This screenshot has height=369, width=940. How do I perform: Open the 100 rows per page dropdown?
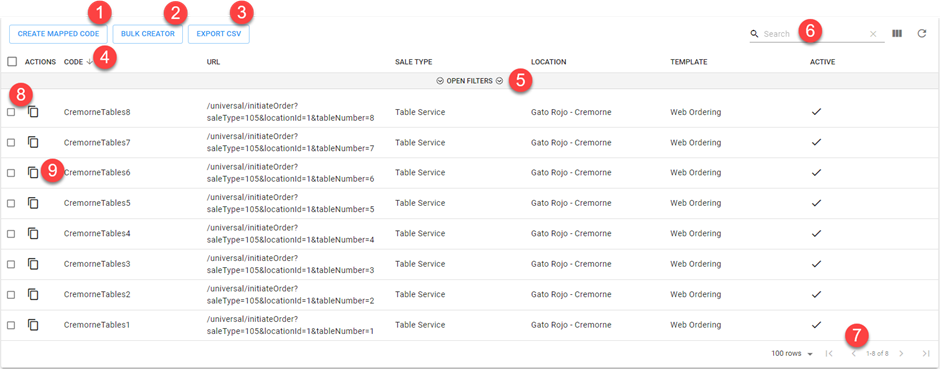(x=791, y=353)
